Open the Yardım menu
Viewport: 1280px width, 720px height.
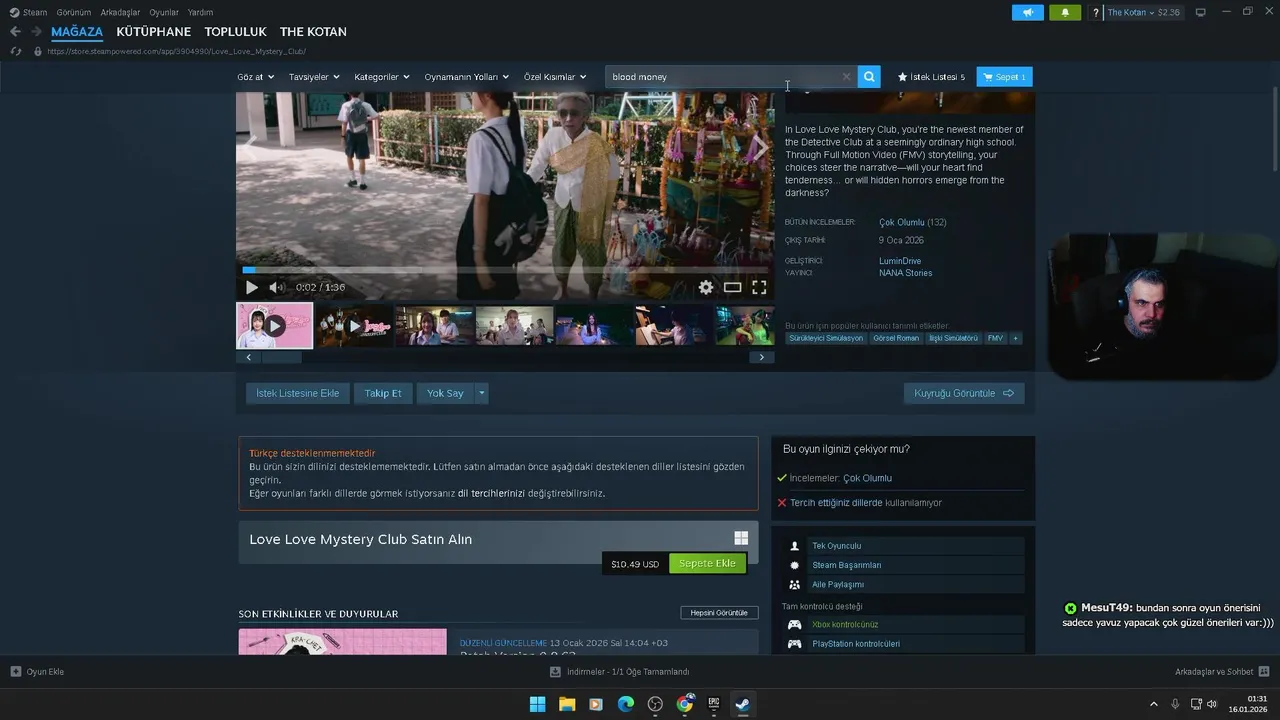tap(200, 12)
